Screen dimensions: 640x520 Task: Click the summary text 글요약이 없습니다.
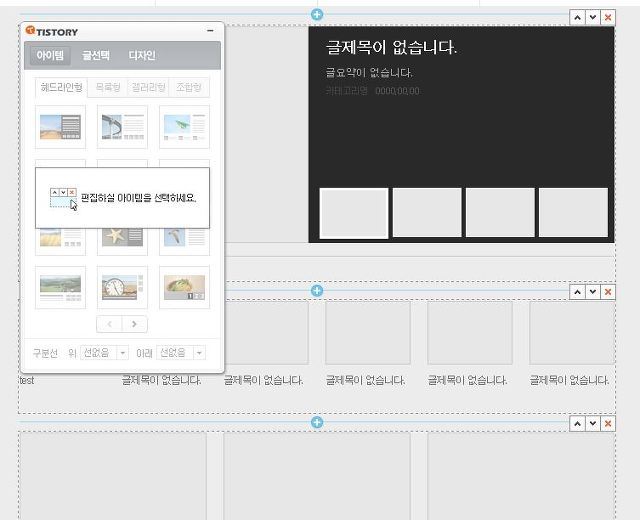[x=369, y=73]
